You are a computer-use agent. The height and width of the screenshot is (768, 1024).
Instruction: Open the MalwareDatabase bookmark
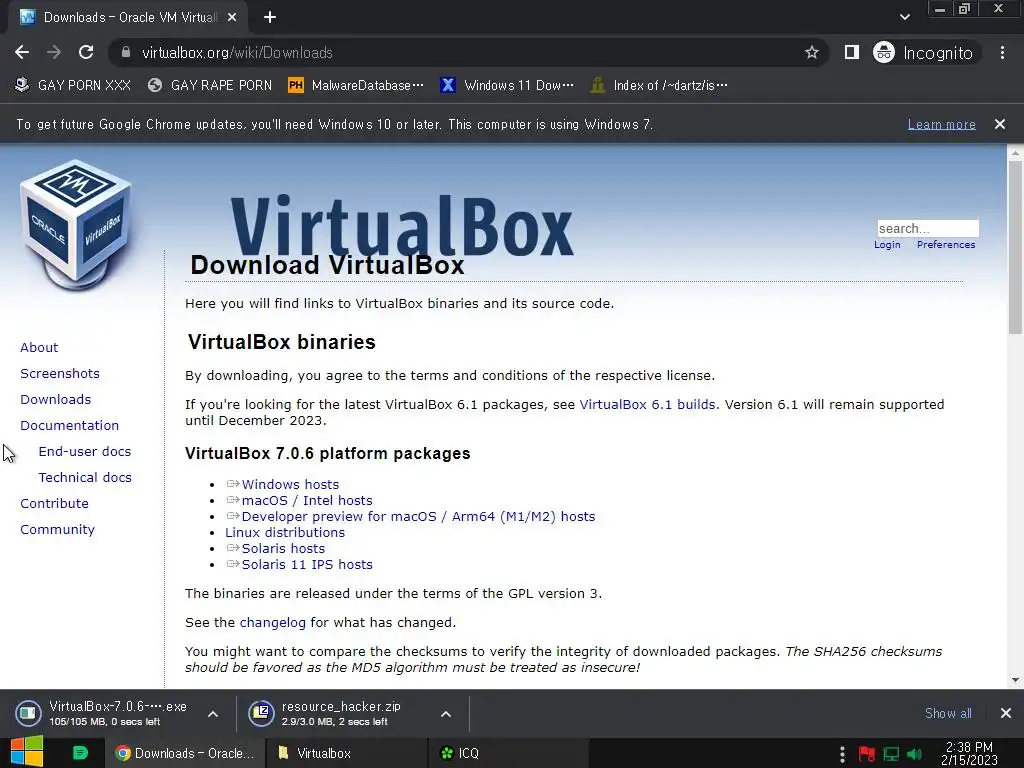(x=356, y=85)
